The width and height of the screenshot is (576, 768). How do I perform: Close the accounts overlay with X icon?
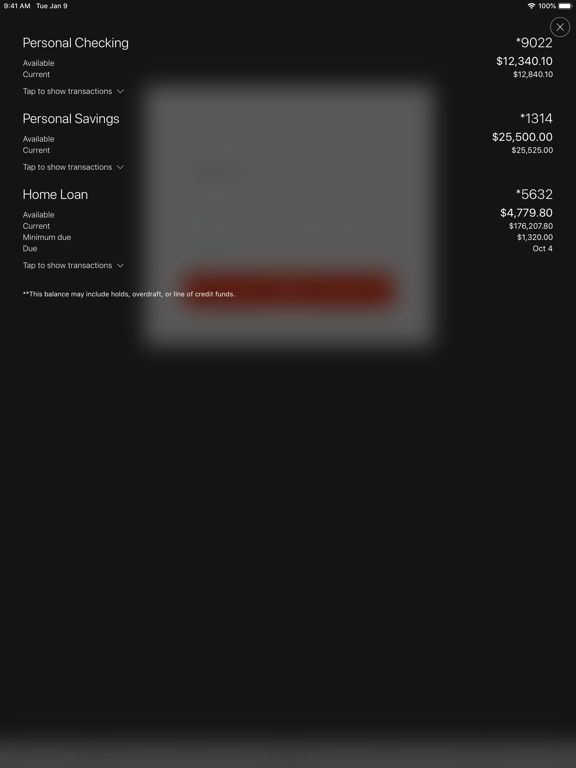560,27
